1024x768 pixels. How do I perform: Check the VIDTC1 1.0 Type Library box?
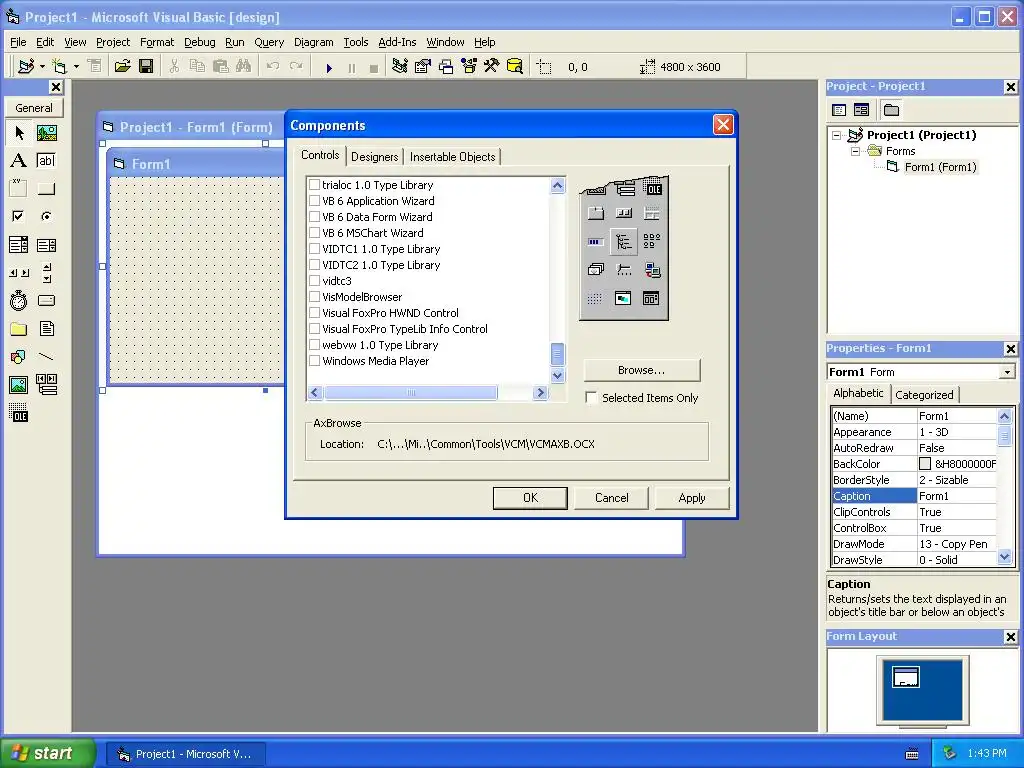tap(315, 249)
